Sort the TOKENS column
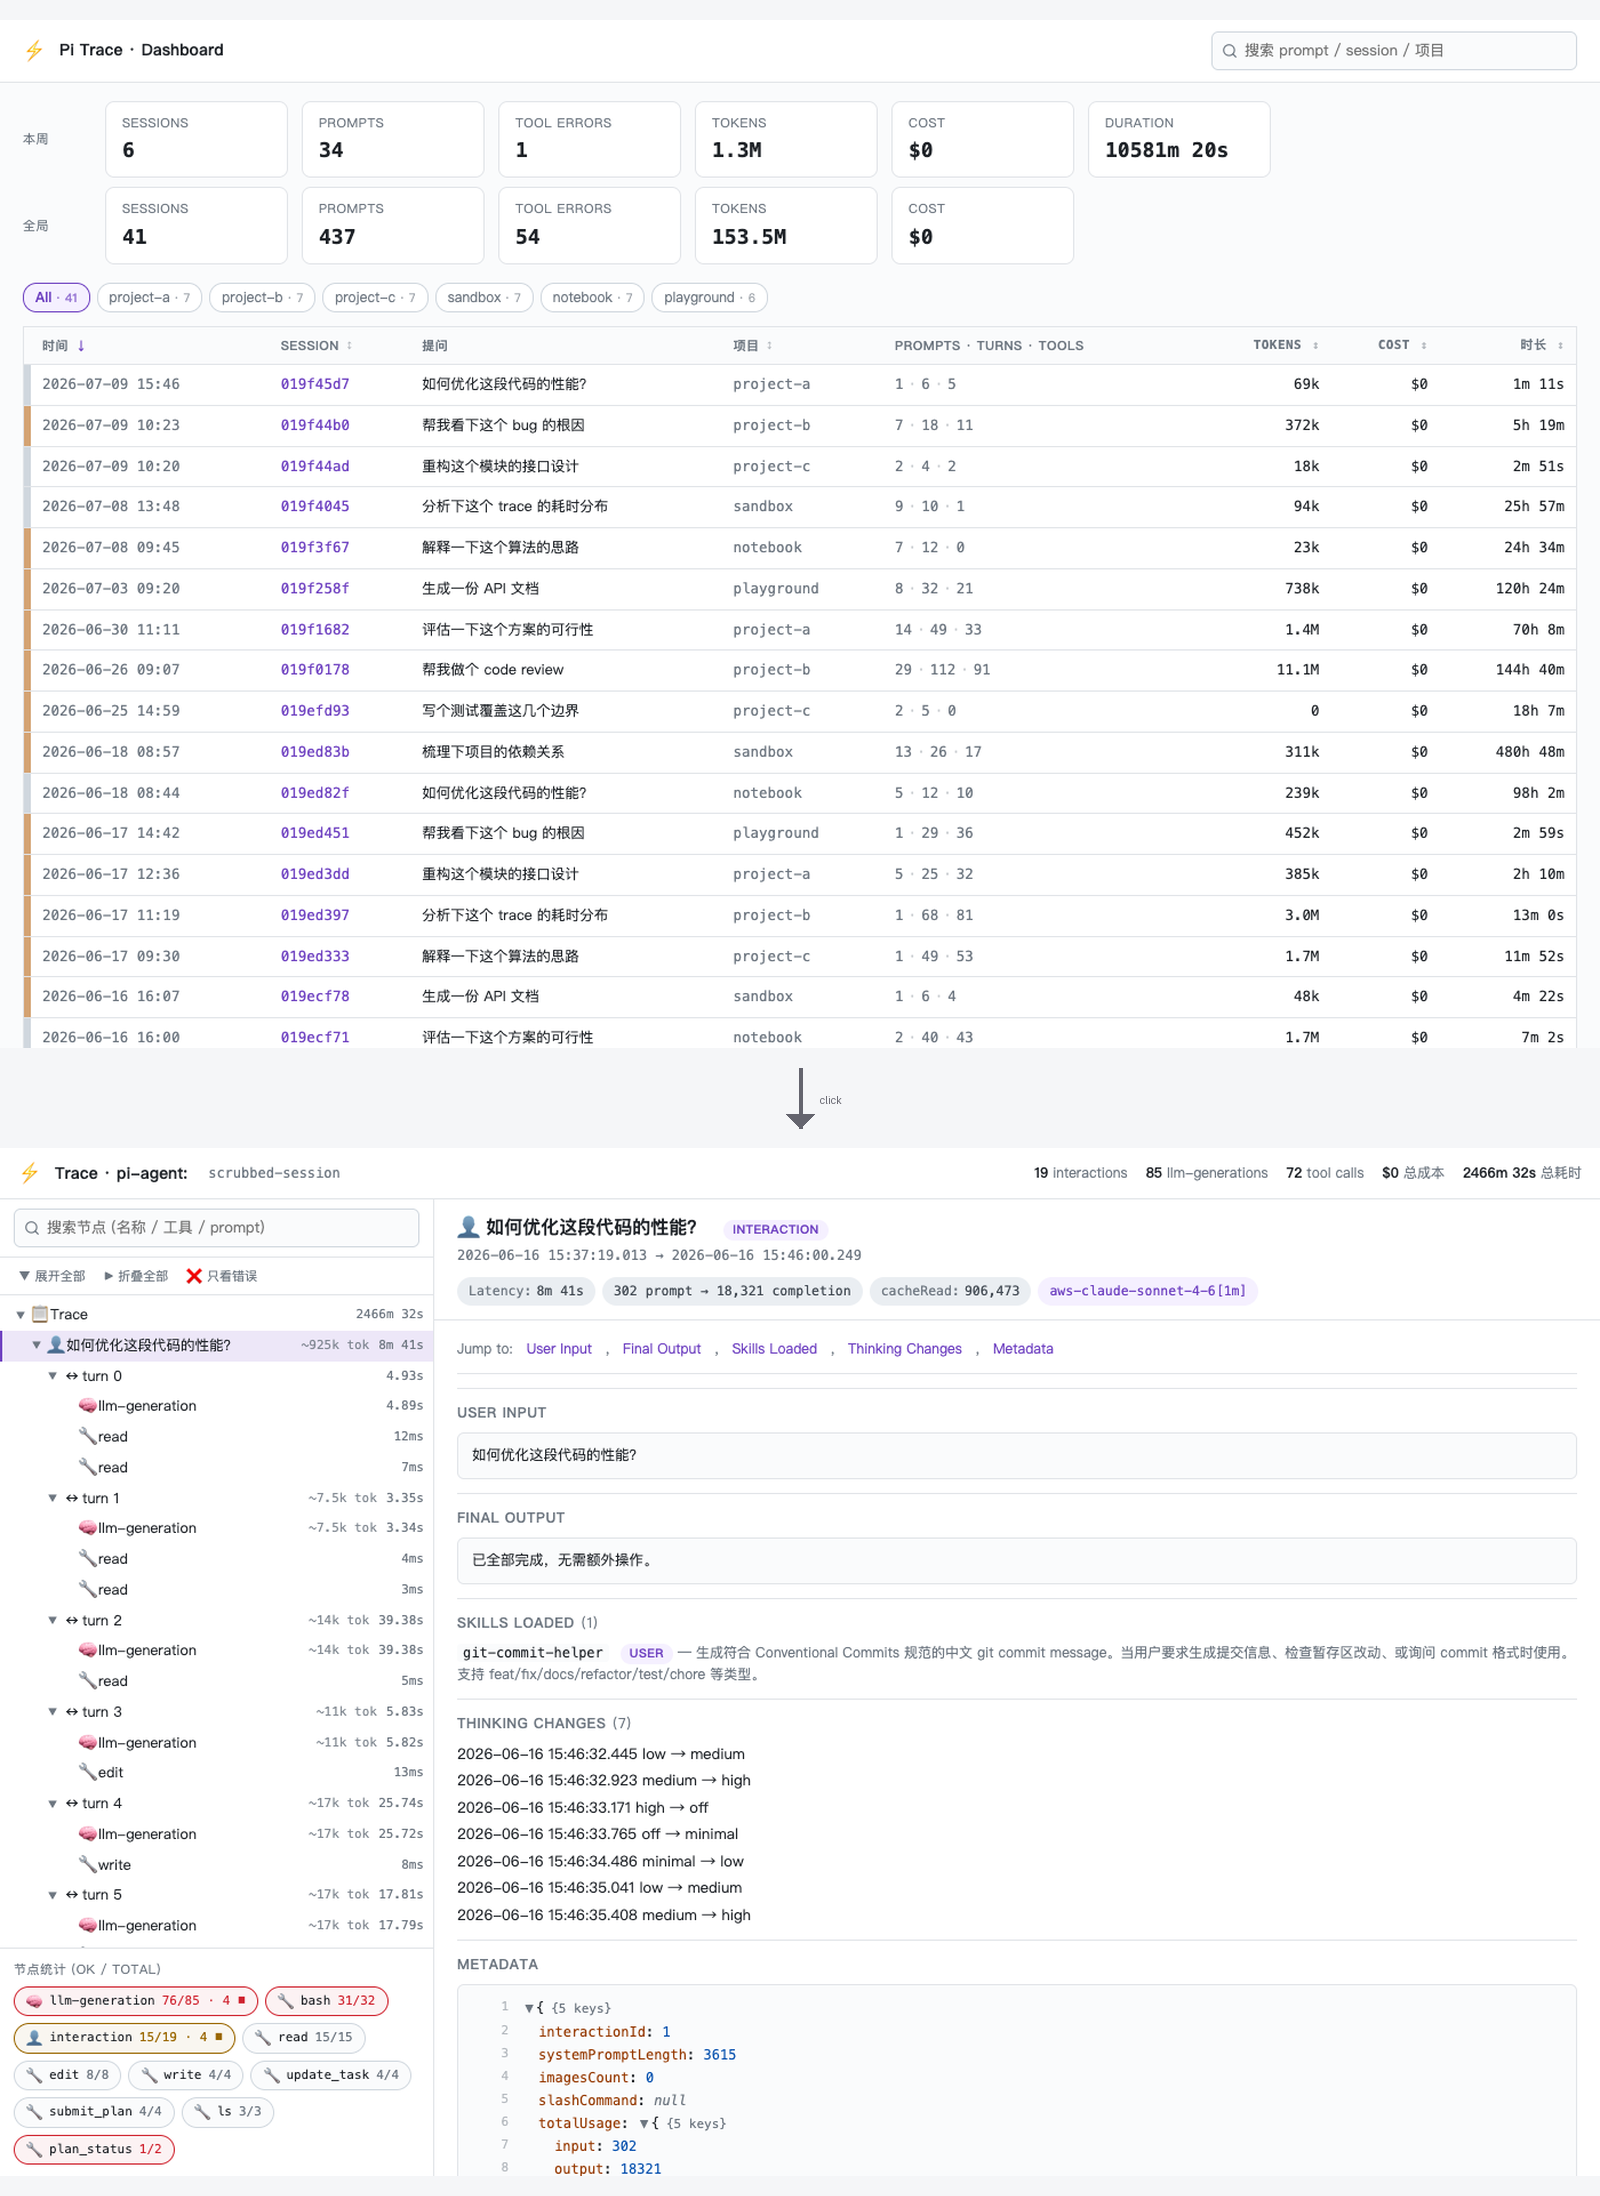This screenshot has width=1600, height=2196. point(1315,346)
